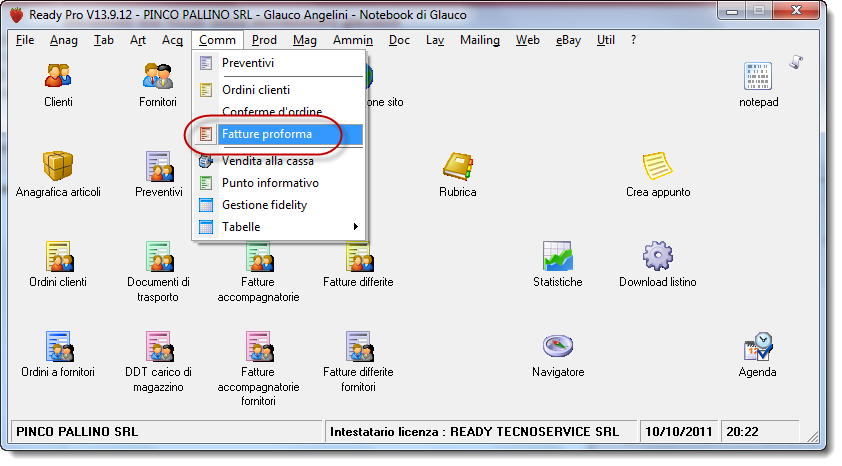Click the small scroll icon near notepad
Screen dimensions: 842x466
tap(796, 62)
